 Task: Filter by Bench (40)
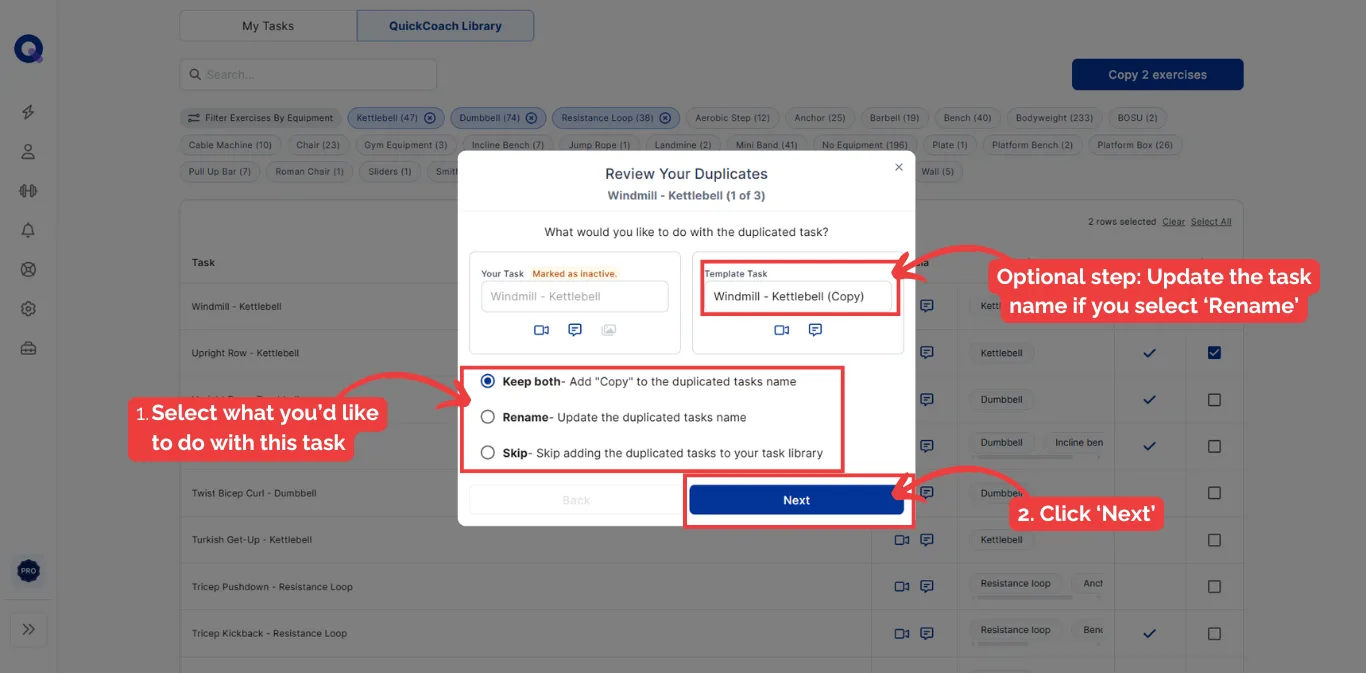point(967,118)
